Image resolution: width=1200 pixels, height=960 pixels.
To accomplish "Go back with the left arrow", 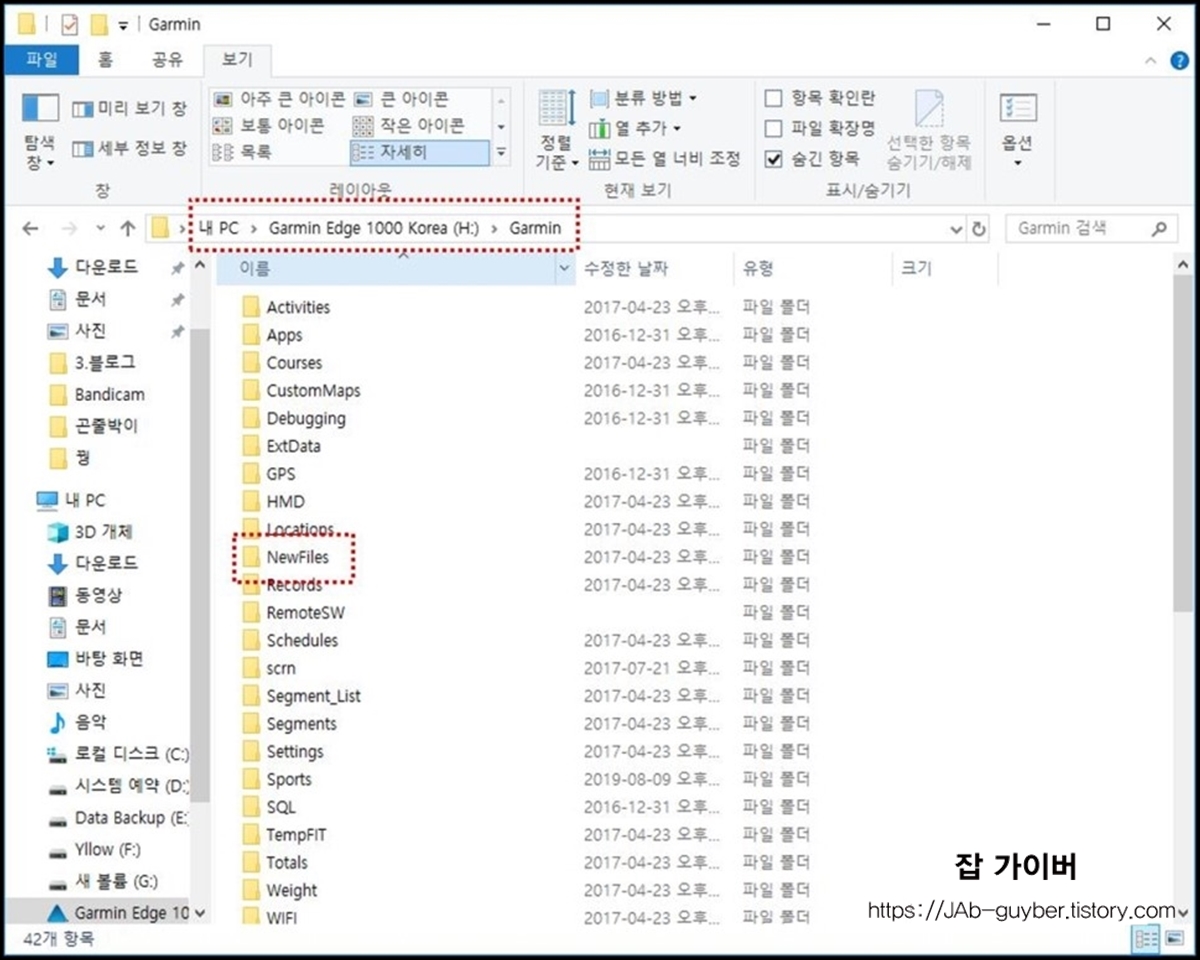I will (30, 228).
